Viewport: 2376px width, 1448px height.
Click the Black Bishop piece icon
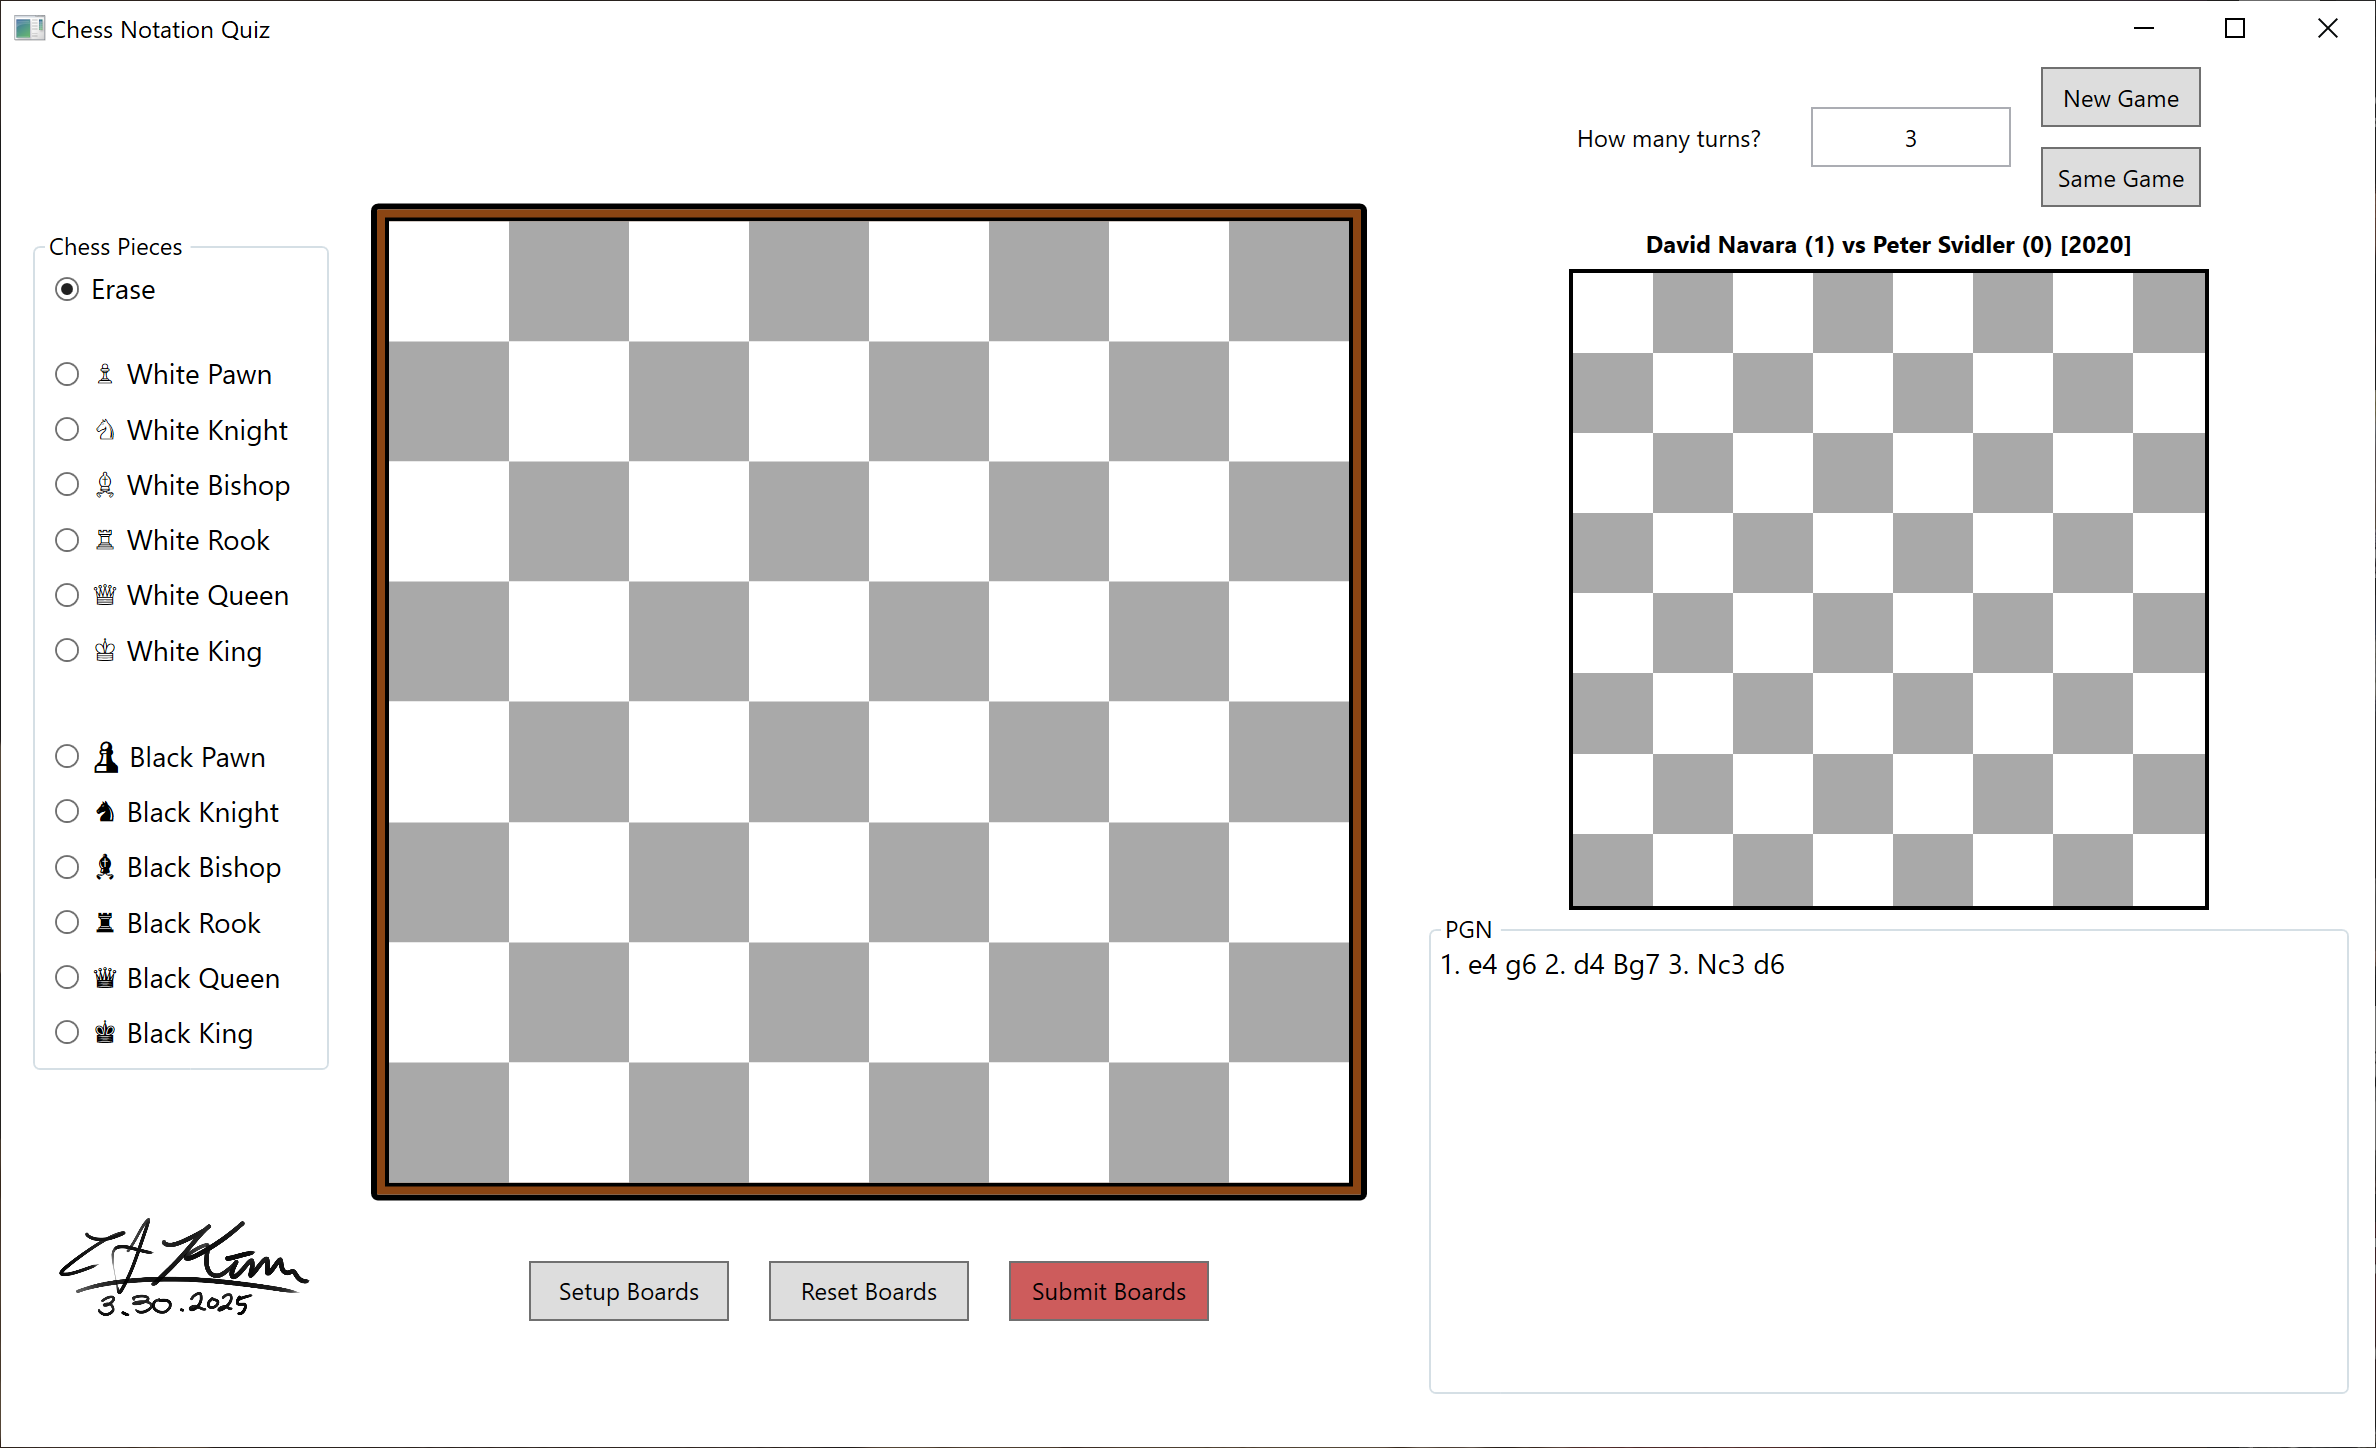105,867
